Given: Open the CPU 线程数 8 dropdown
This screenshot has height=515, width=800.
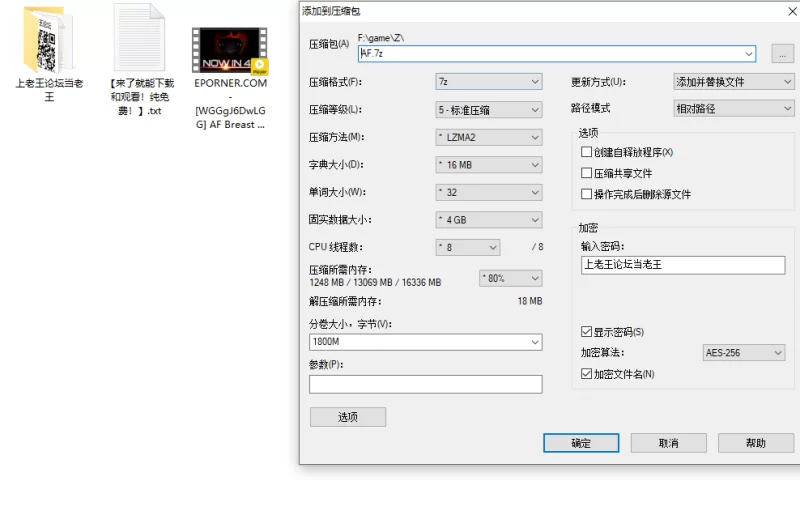Looking at the screenshot, I should 468,248.
